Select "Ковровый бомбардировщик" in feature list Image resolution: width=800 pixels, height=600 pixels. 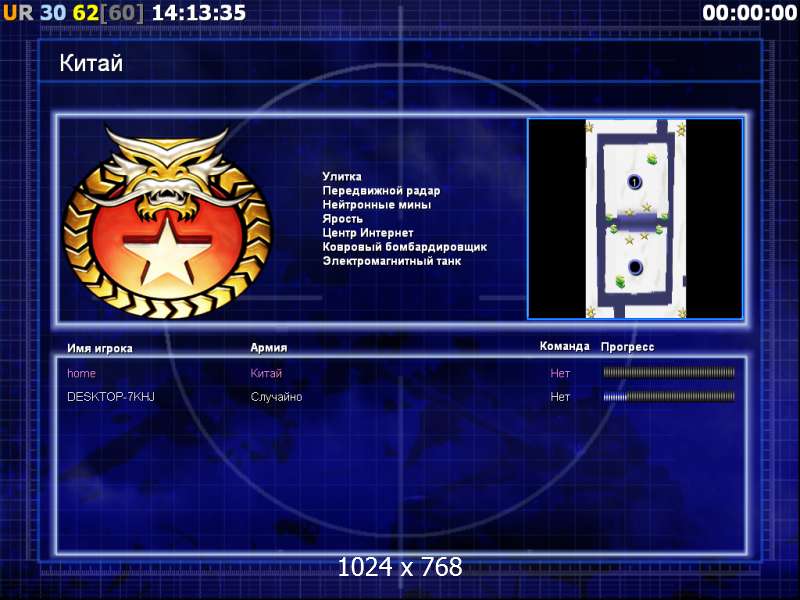(x=405, y=247)
